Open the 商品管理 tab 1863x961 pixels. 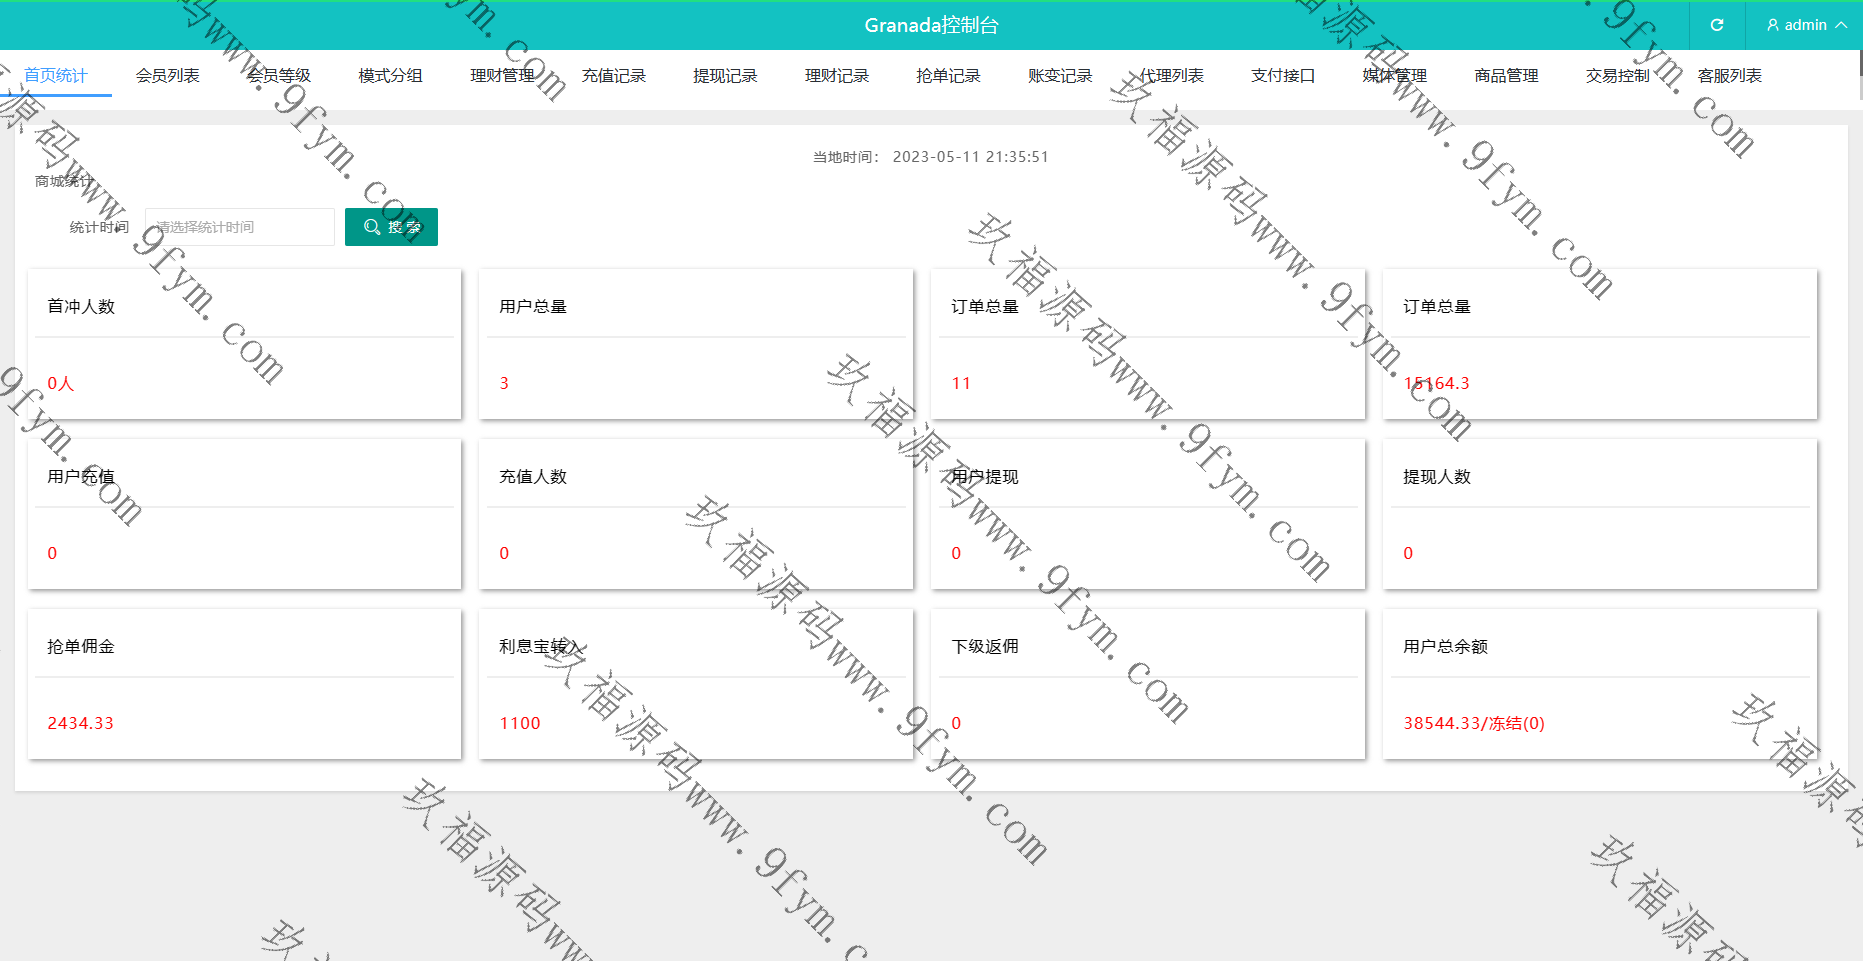(x=1506, y=76)
